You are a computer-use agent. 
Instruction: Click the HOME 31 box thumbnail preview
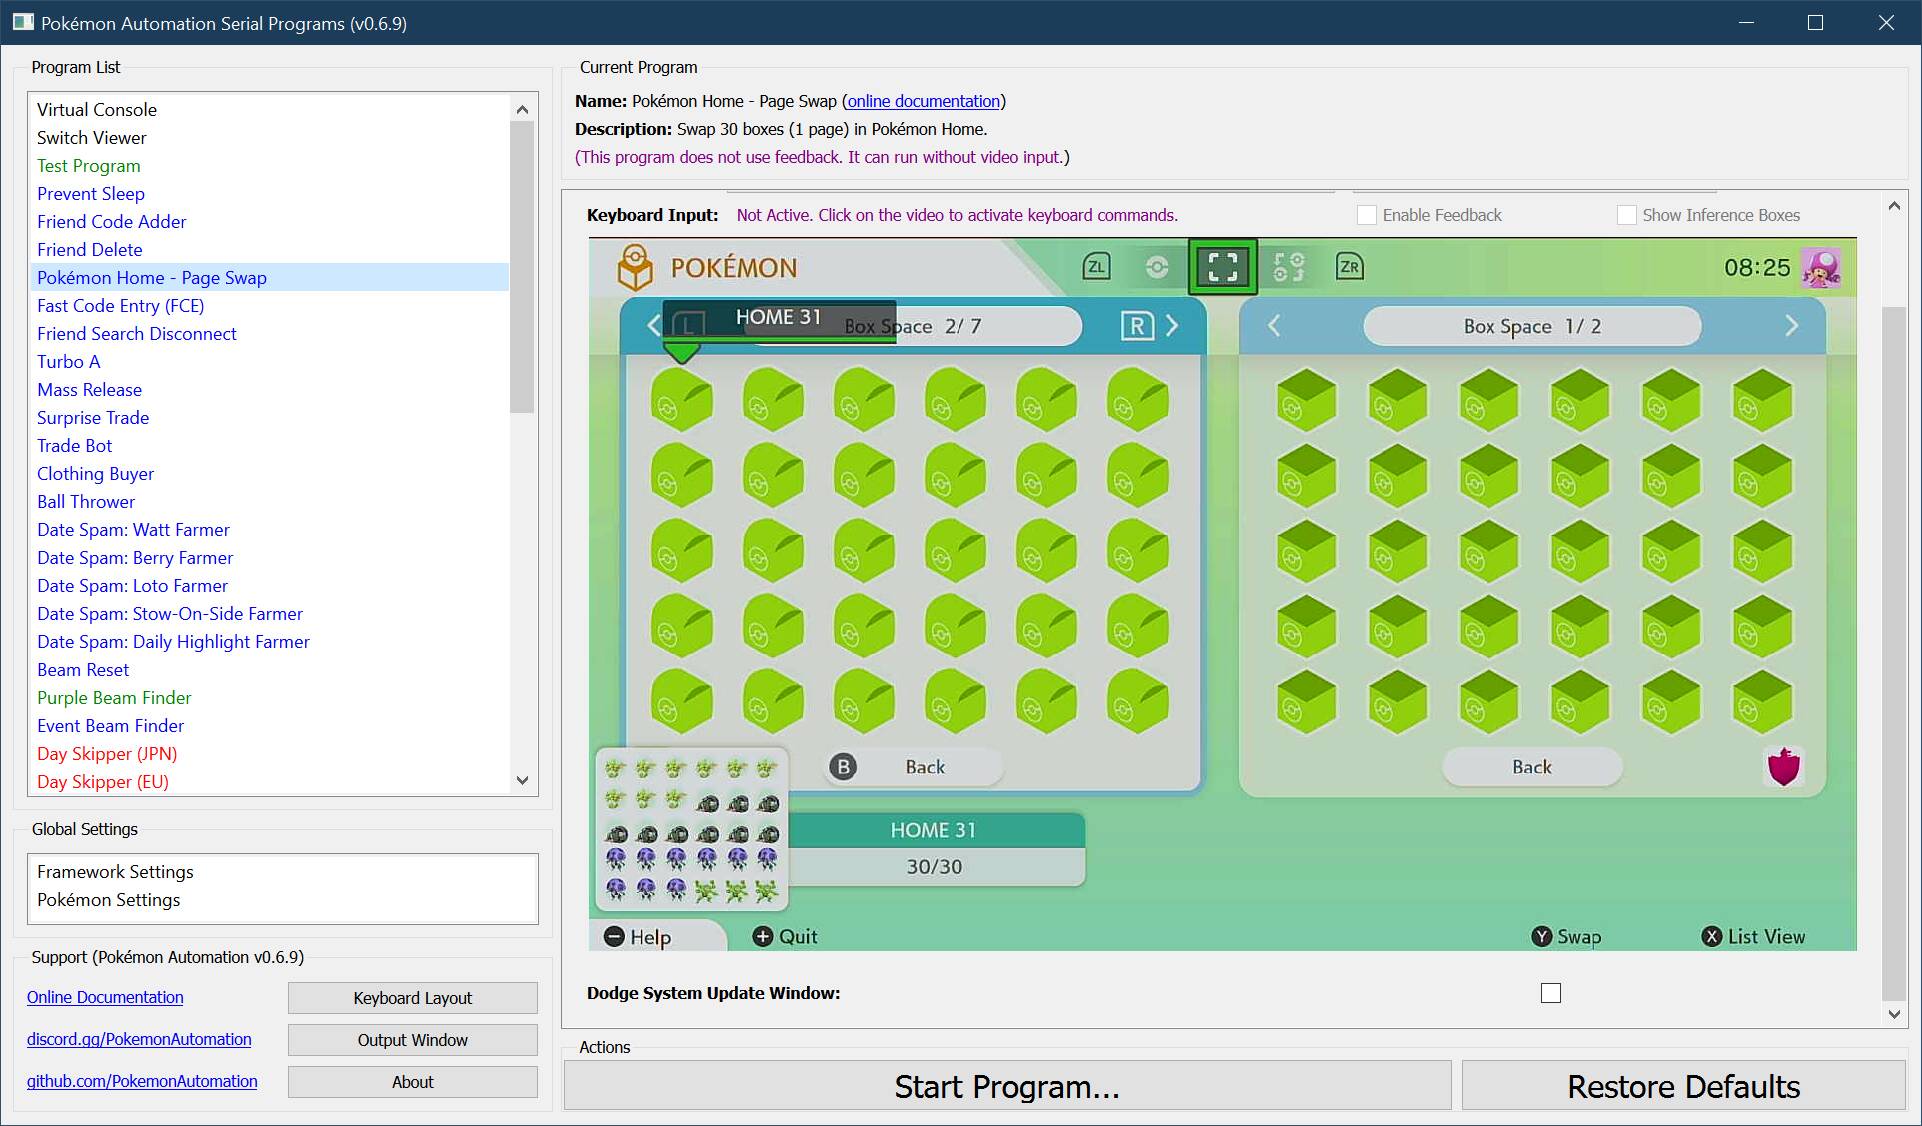[691, 830]
